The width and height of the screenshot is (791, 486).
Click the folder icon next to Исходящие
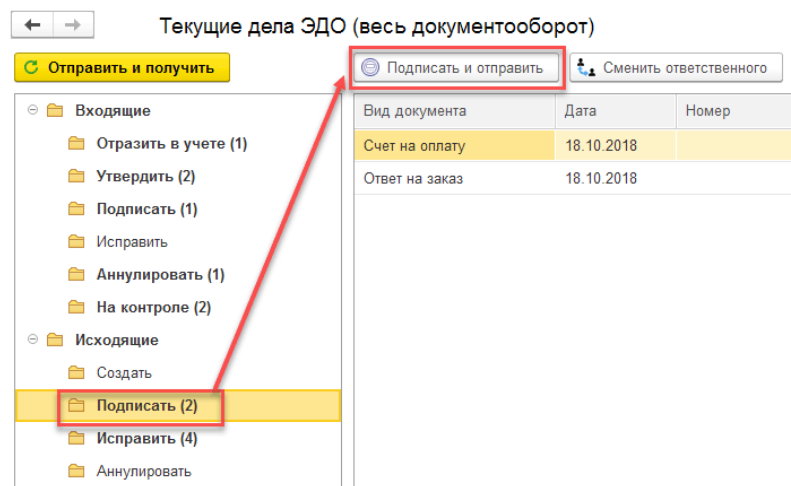pos(55,340)
